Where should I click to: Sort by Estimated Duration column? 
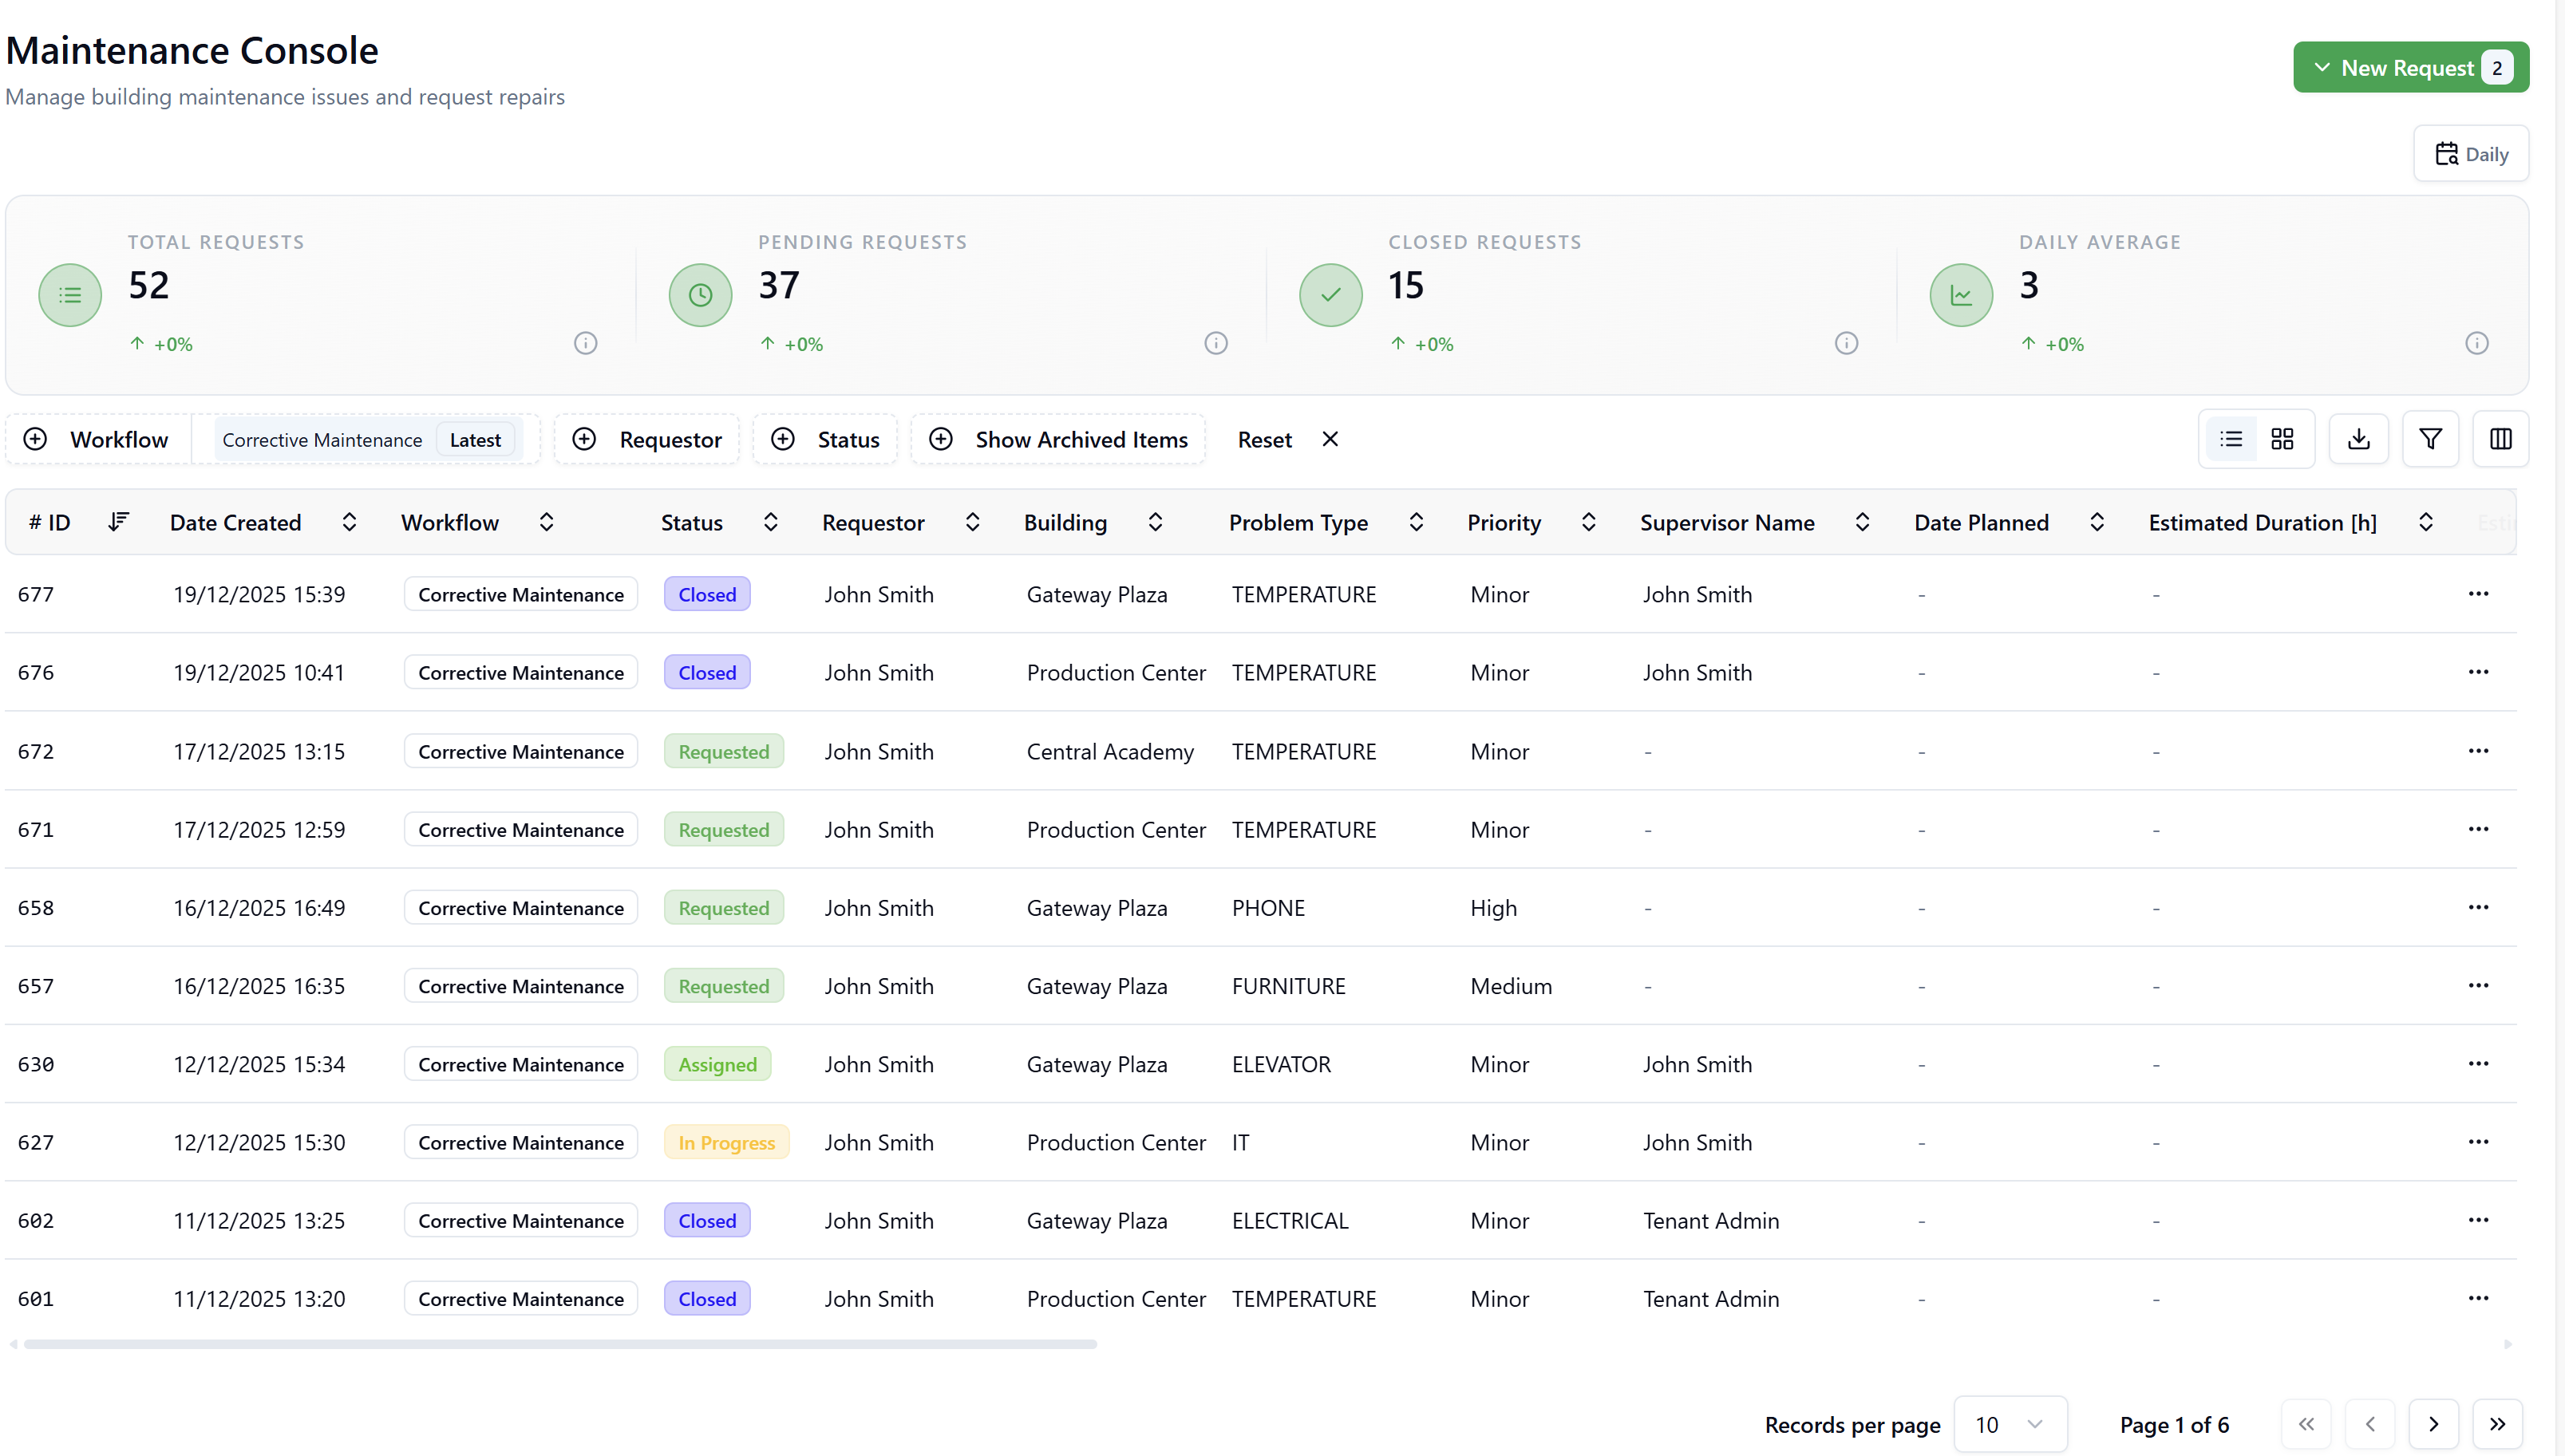point(2425,522)
